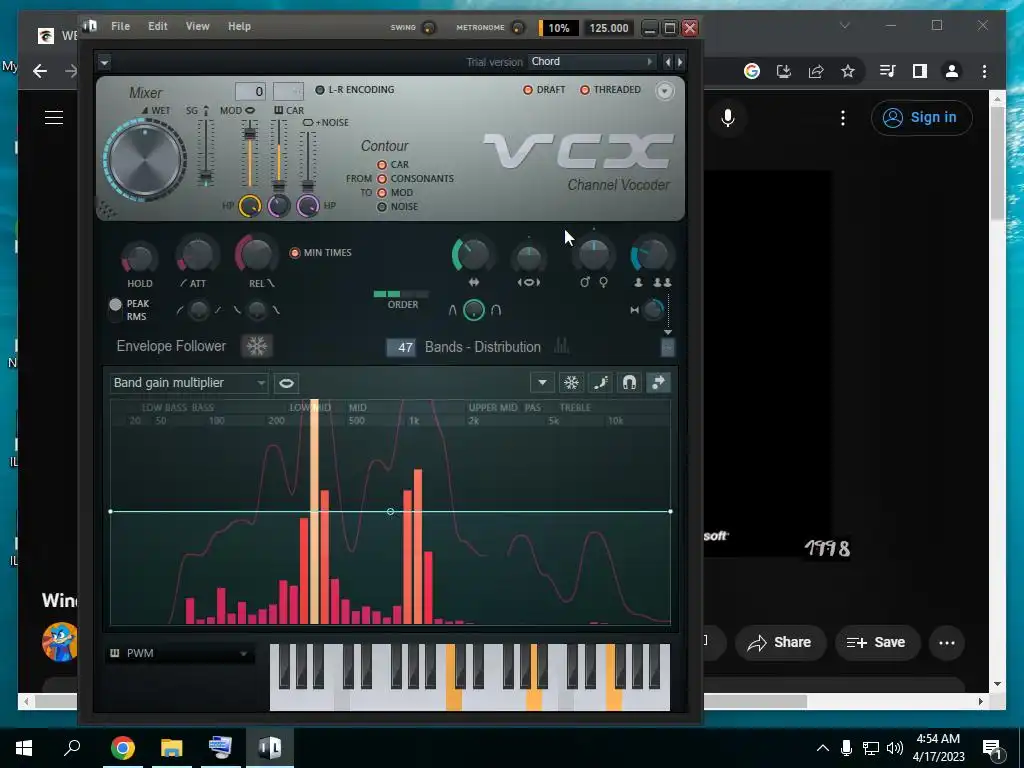The height and width of the screenshot is (768, 1024).
Task: Click the CAR level fader
Action: click(278, 186)
